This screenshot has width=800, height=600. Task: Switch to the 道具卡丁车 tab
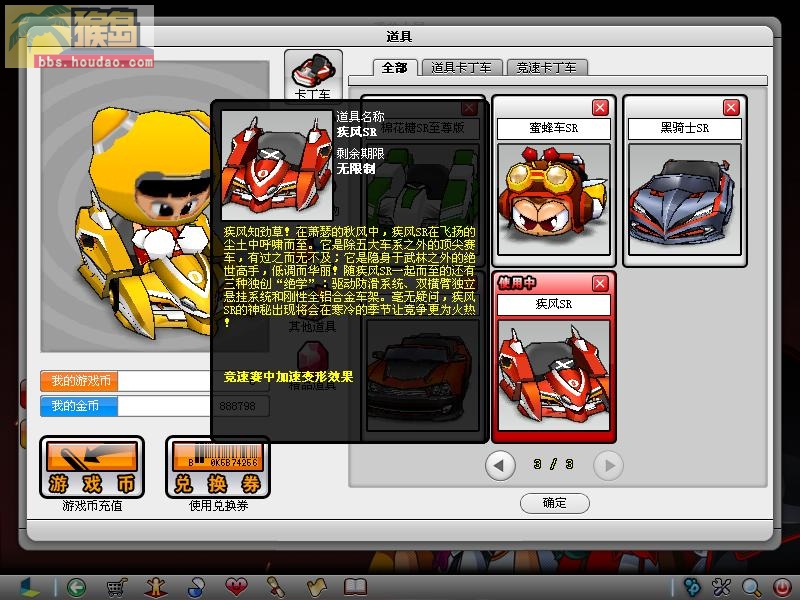[x=461, y=67]
